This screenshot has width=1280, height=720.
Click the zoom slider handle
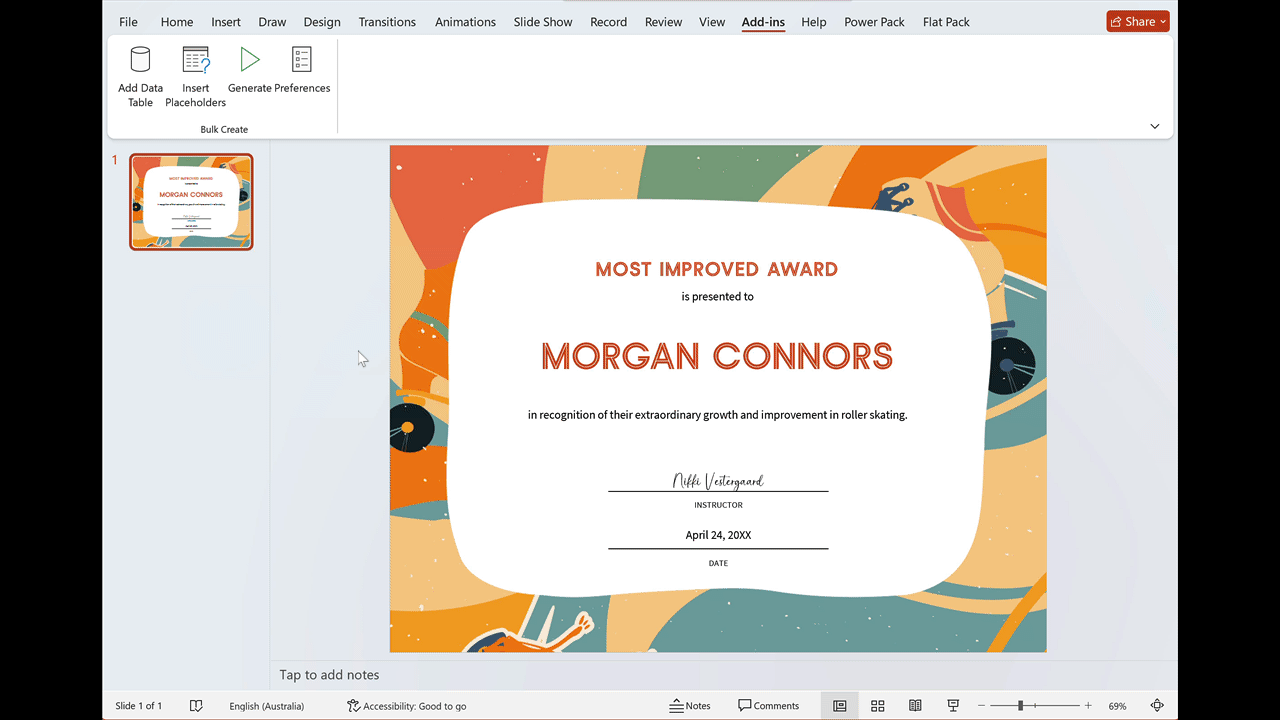(x=1021, y=706)
